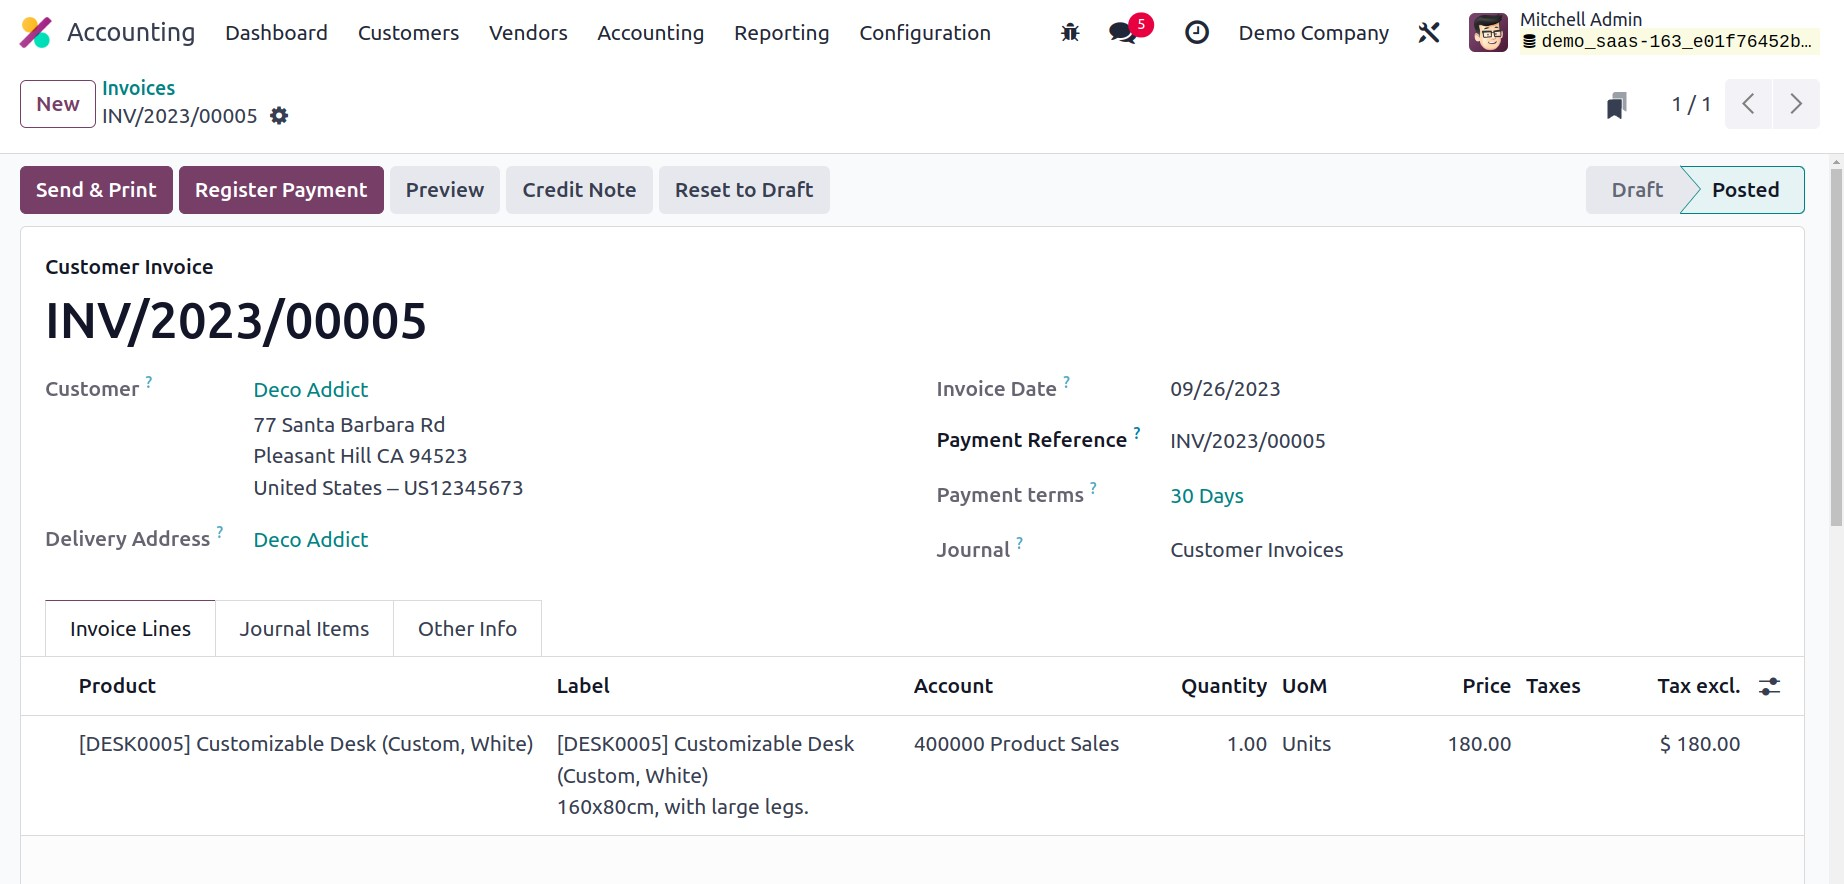Screen dimensions: 1844x884
Task: Click the bookmark icon near the pager
Action: pyautogui.click(x=1616, y=105)
